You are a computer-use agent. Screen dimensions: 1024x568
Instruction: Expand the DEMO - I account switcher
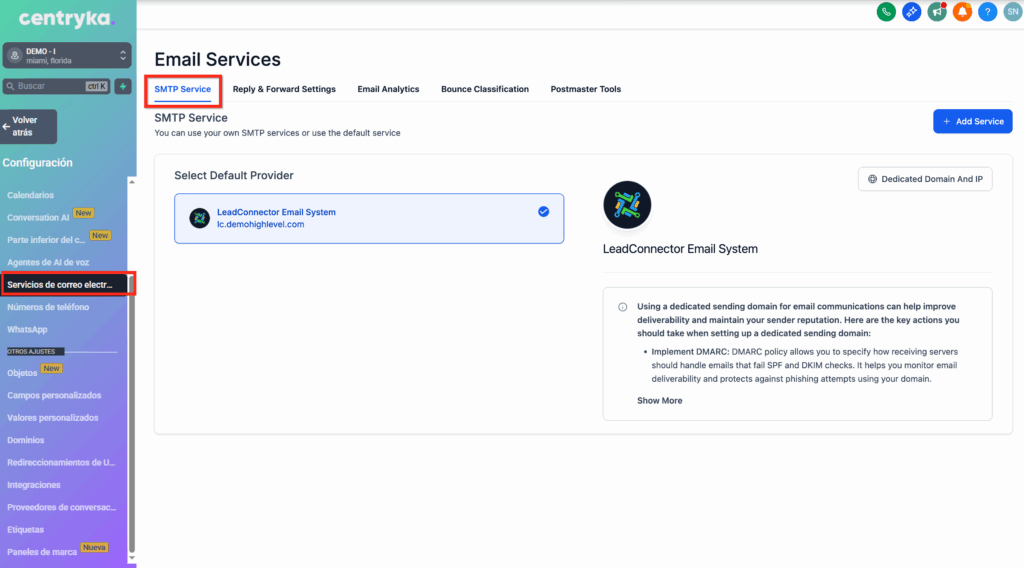coord(67,55)
